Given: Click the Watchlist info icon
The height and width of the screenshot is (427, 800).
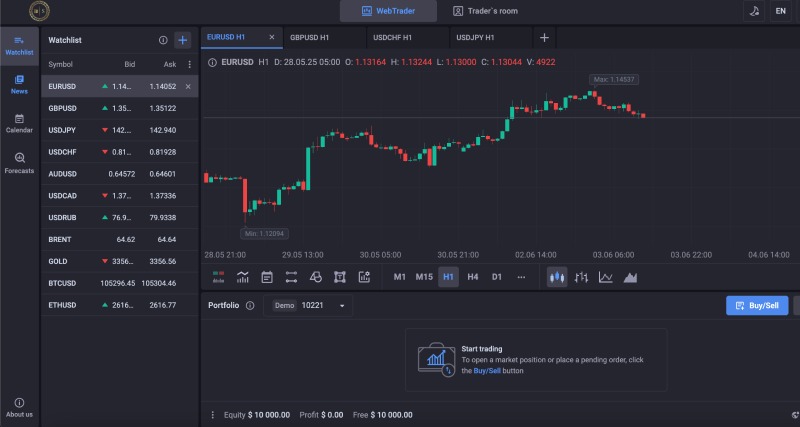Looking at the screenshot, I should click(x=163, y=40).
